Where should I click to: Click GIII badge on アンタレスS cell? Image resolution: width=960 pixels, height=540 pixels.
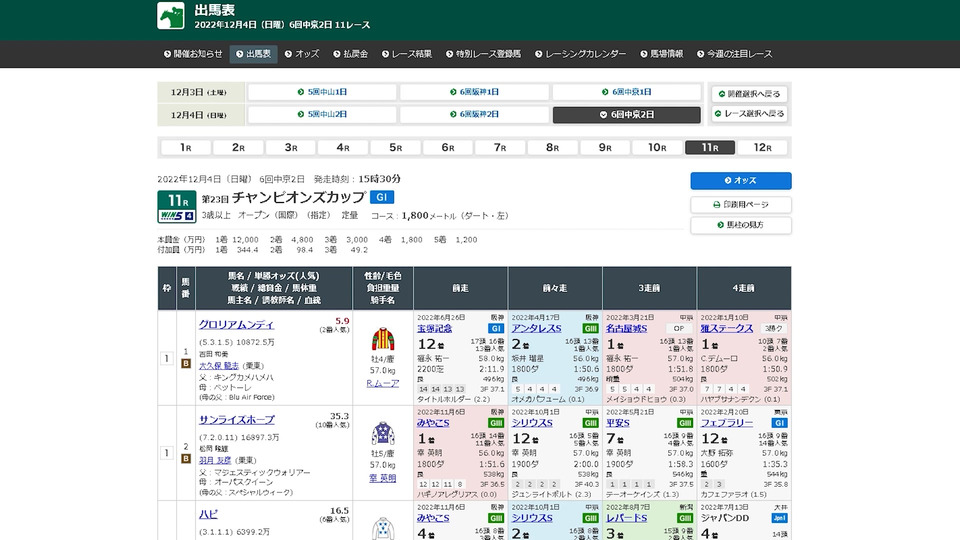(590, 329)
